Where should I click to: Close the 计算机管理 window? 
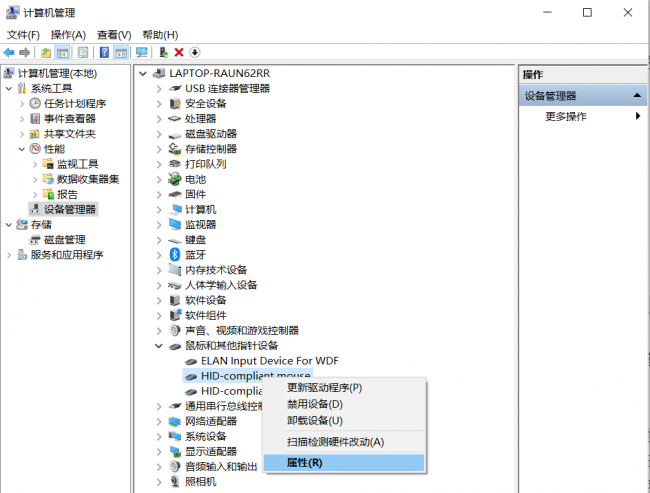point(628,12)
